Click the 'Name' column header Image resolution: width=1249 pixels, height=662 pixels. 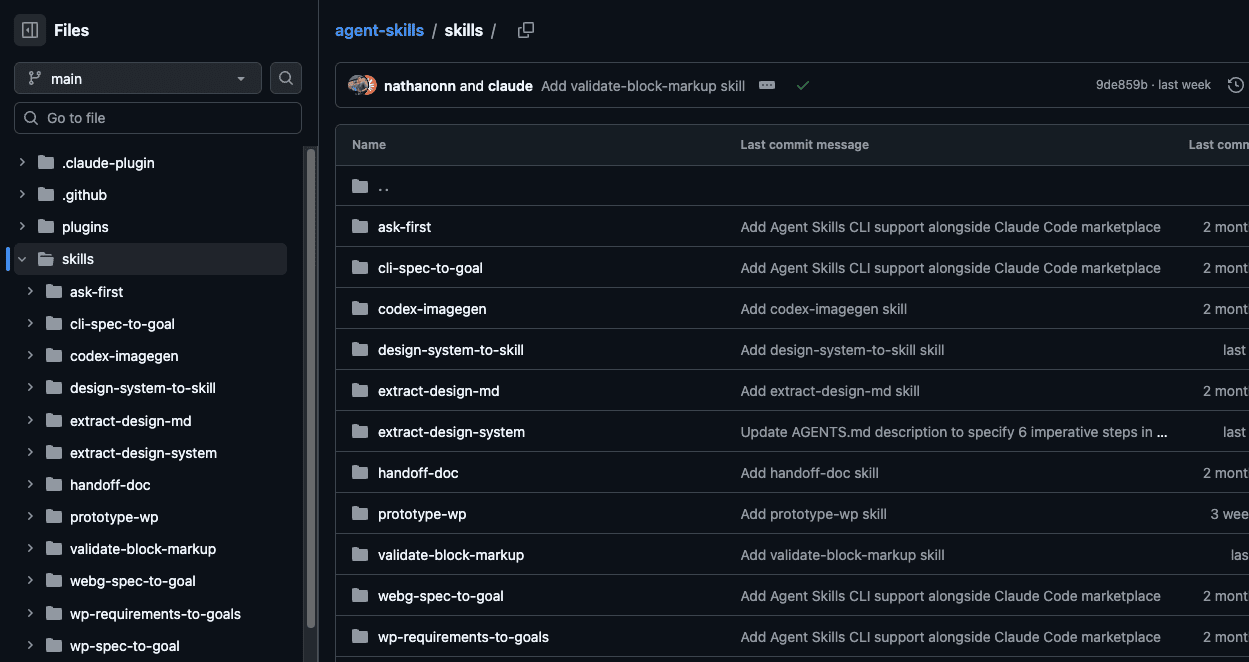[369, 145]
